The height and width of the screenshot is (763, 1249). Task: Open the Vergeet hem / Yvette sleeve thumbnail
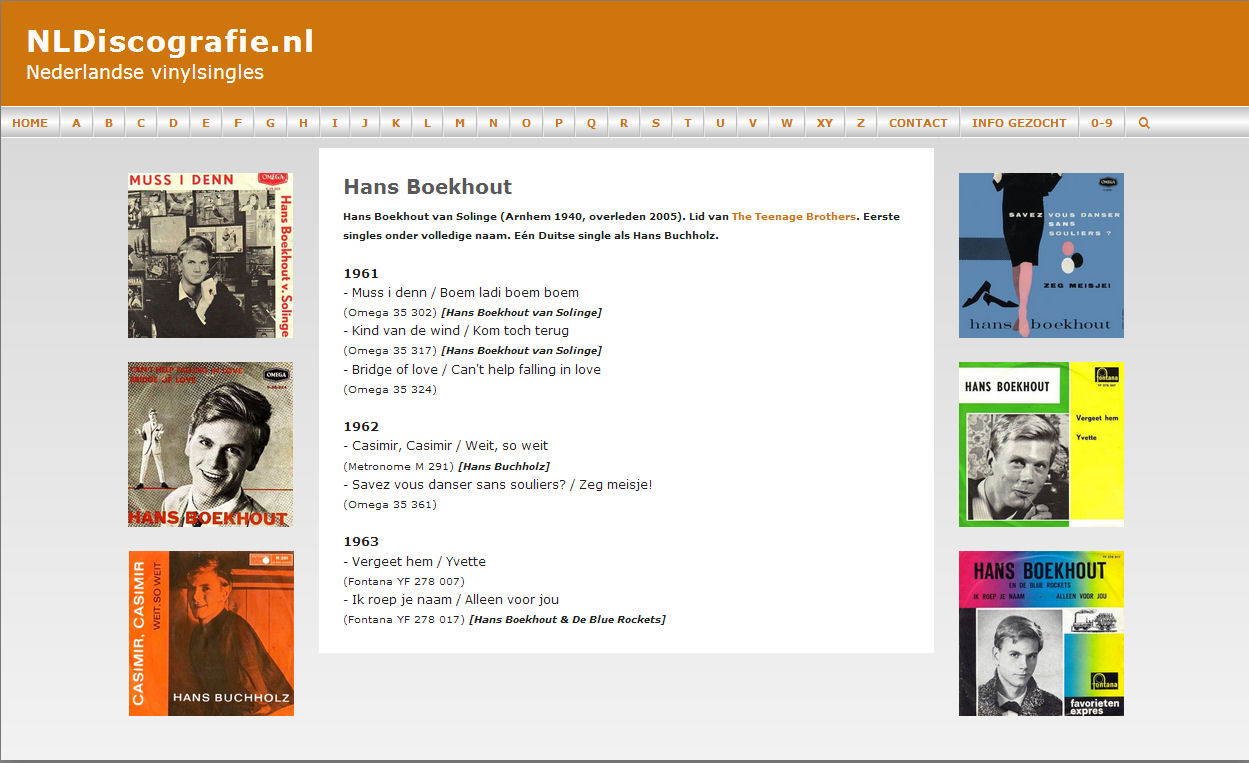point(1041,444)
